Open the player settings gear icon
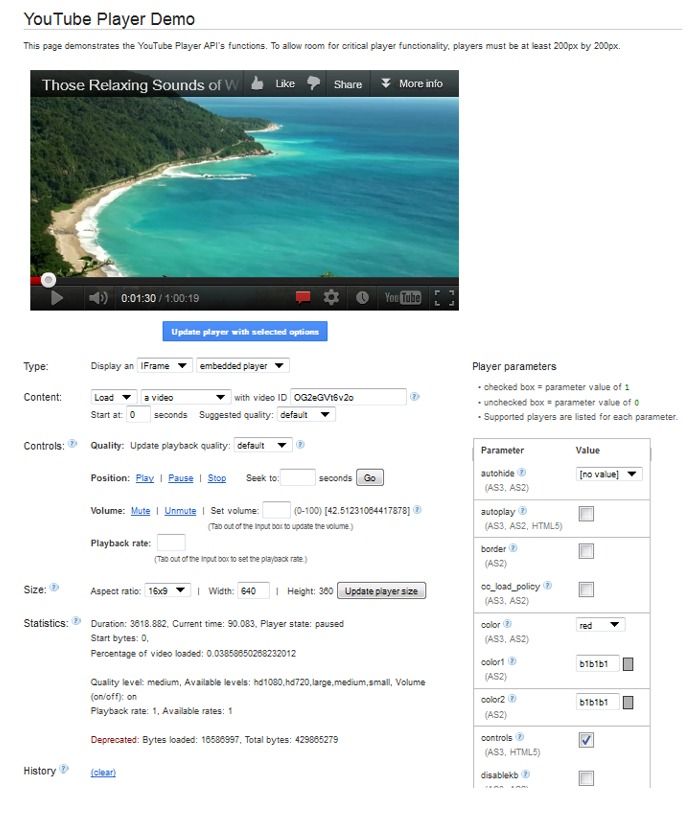 tap(331, 298)
